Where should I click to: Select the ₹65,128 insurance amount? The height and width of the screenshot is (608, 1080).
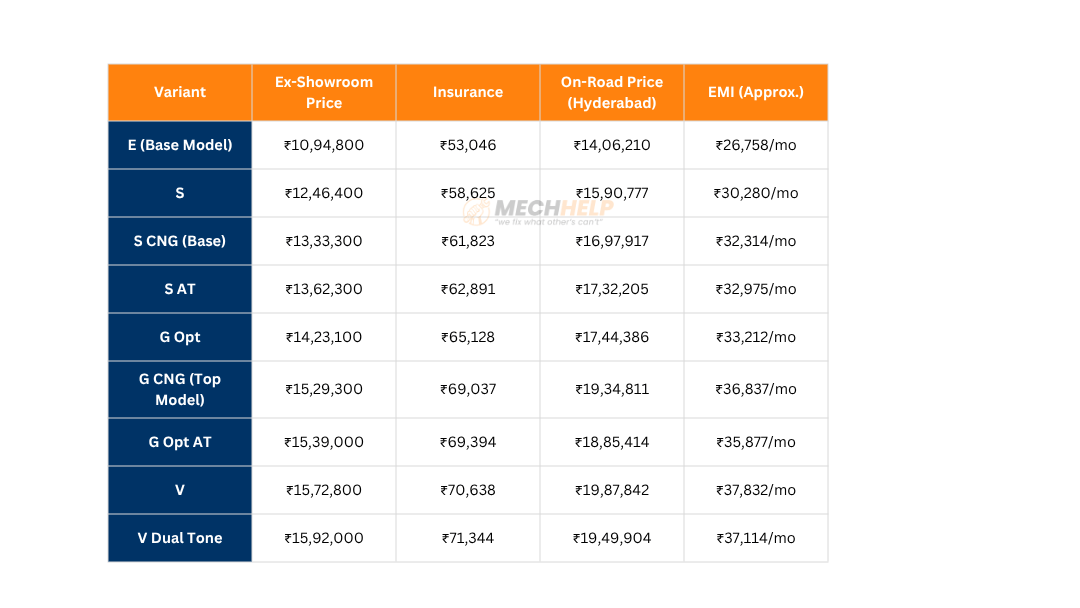(468, 337)
